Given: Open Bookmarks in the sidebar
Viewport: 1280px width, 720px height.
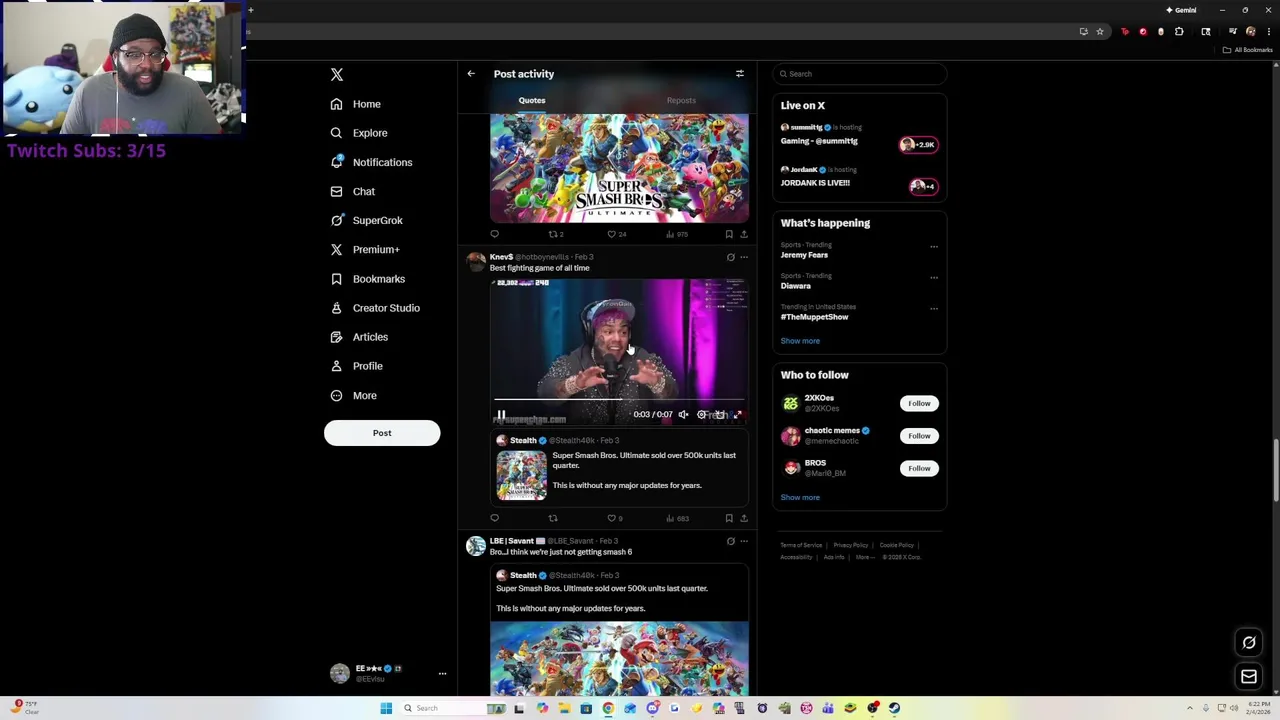Looking at the screenshot, I should 368,279.
